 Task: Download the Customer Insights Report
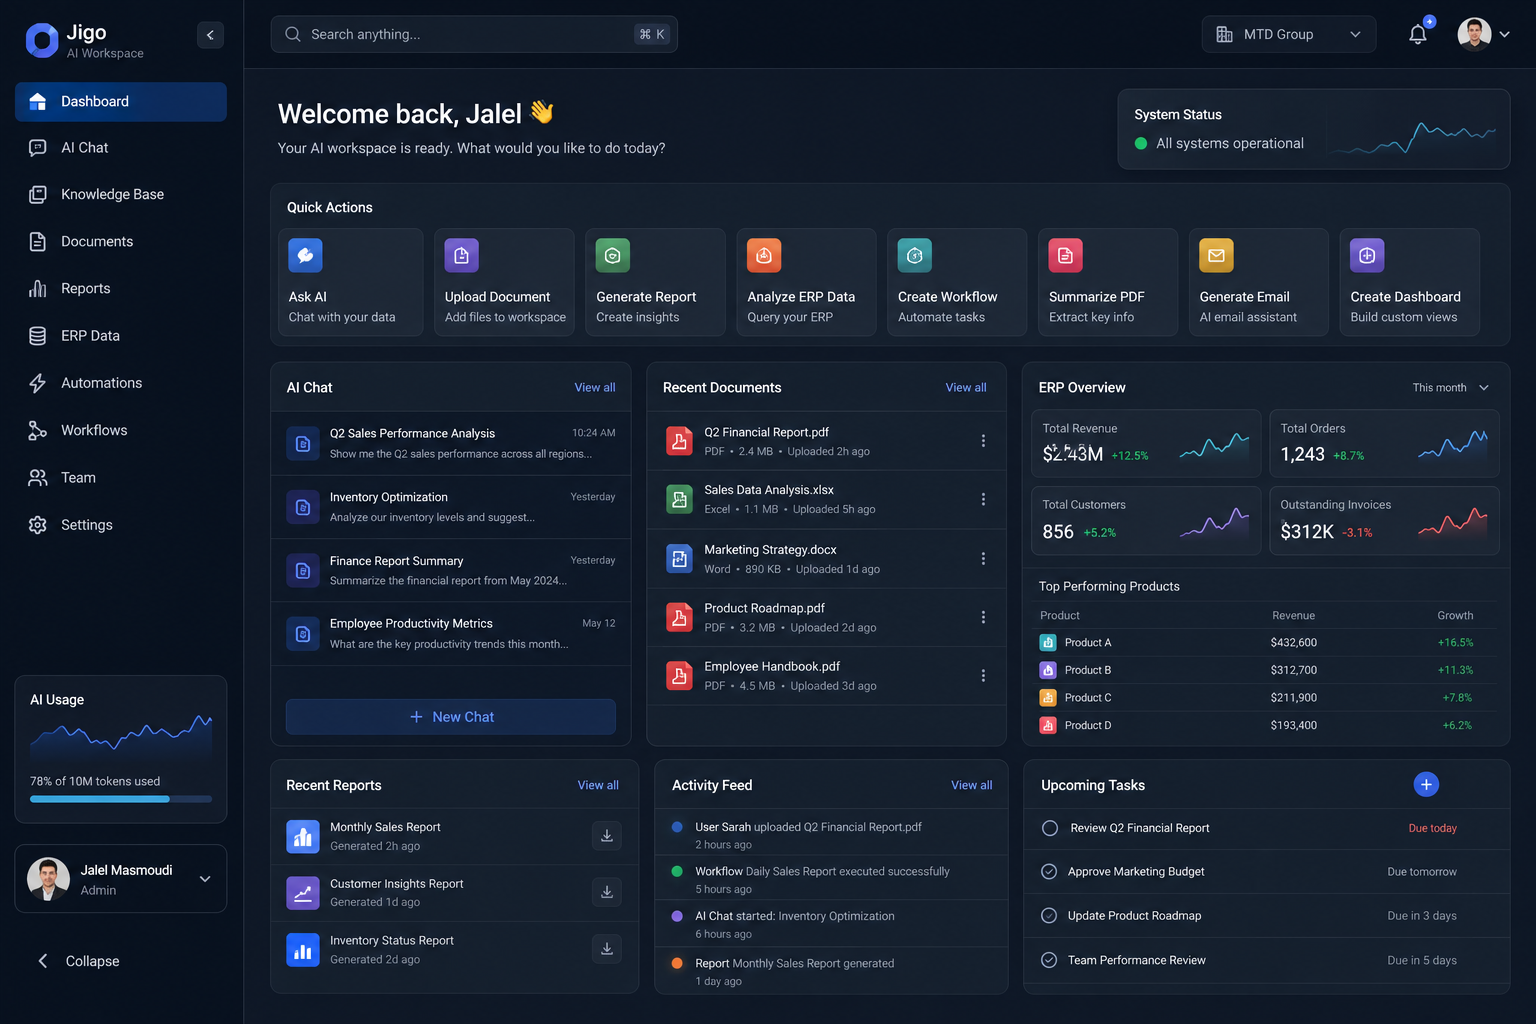pos(607,892)
